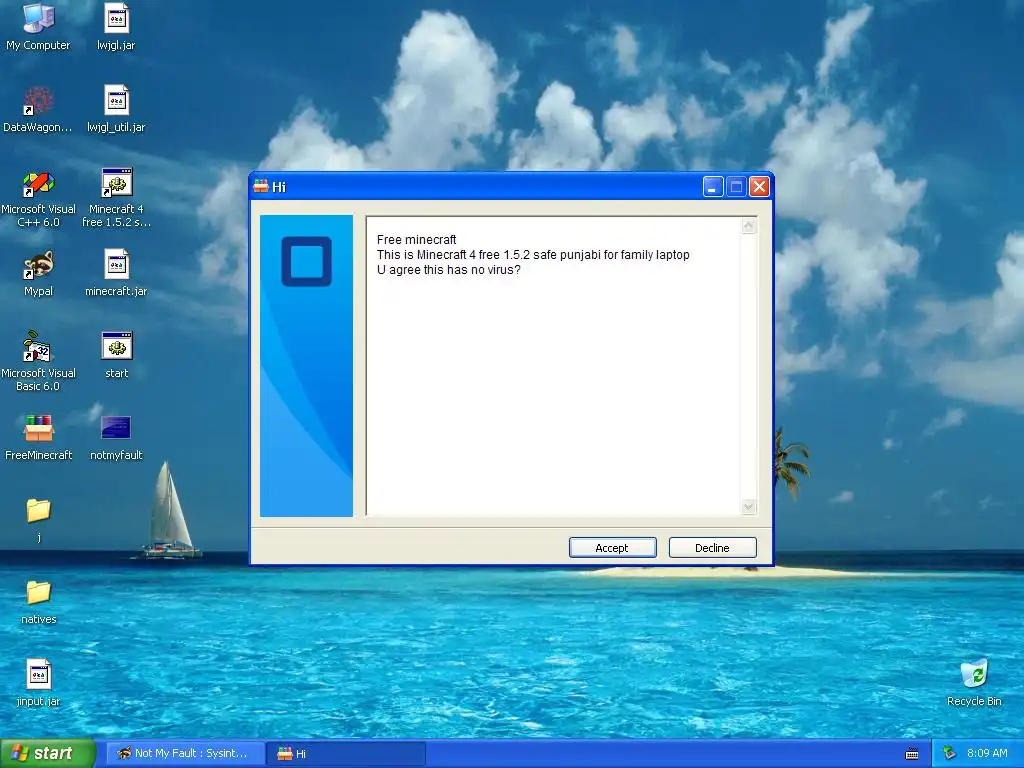Viewport: 1024px width, 768px height.
Task: Minimize the Hi dialog window
Action: [x=712, y=187]
